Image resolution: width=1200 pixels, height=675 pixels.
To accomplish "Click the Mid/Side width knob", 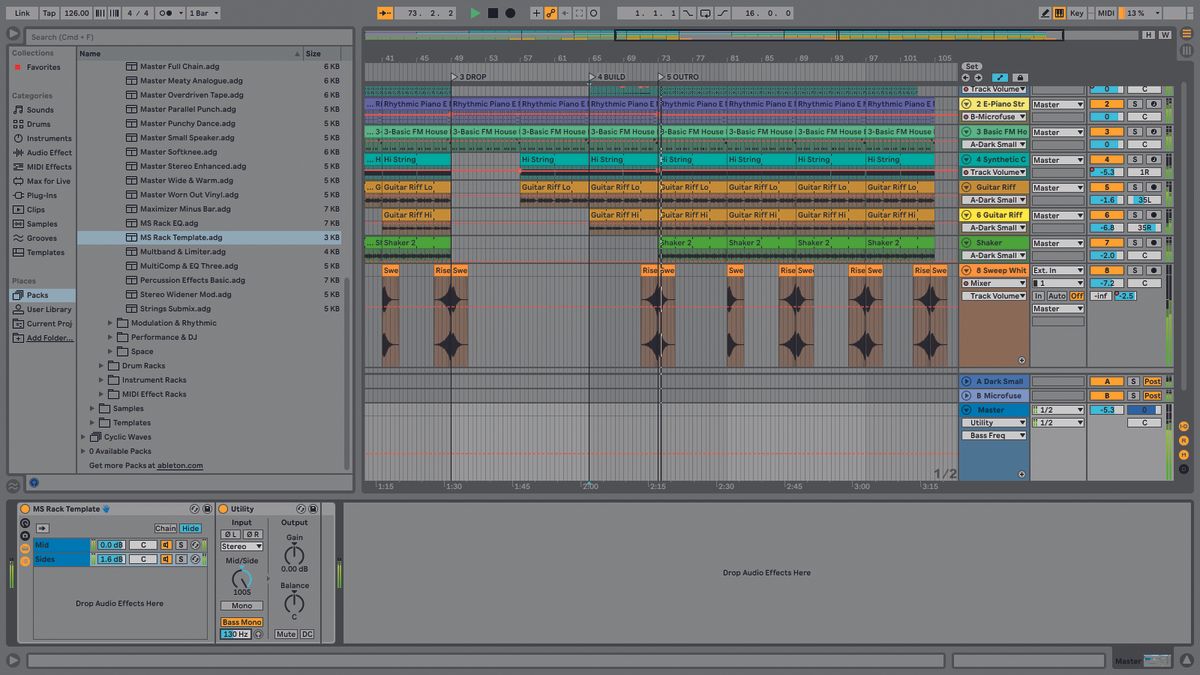I will 241,579.
